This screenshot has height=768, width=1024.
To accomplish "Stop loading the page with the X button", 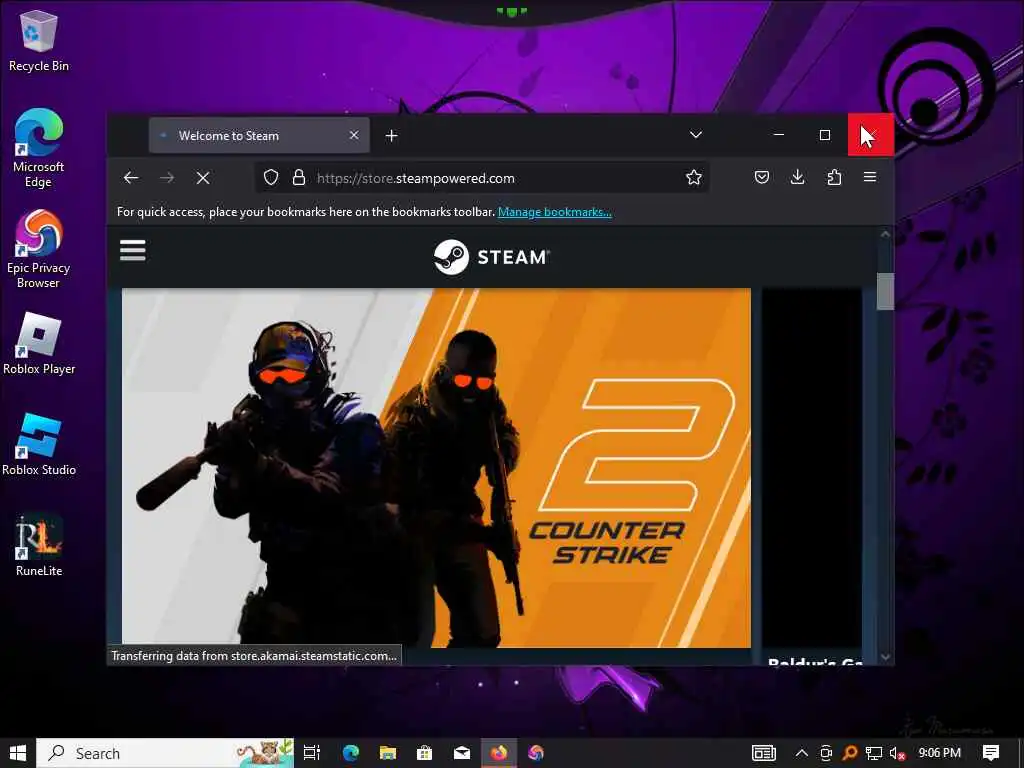I will click(x=203, y=178).
